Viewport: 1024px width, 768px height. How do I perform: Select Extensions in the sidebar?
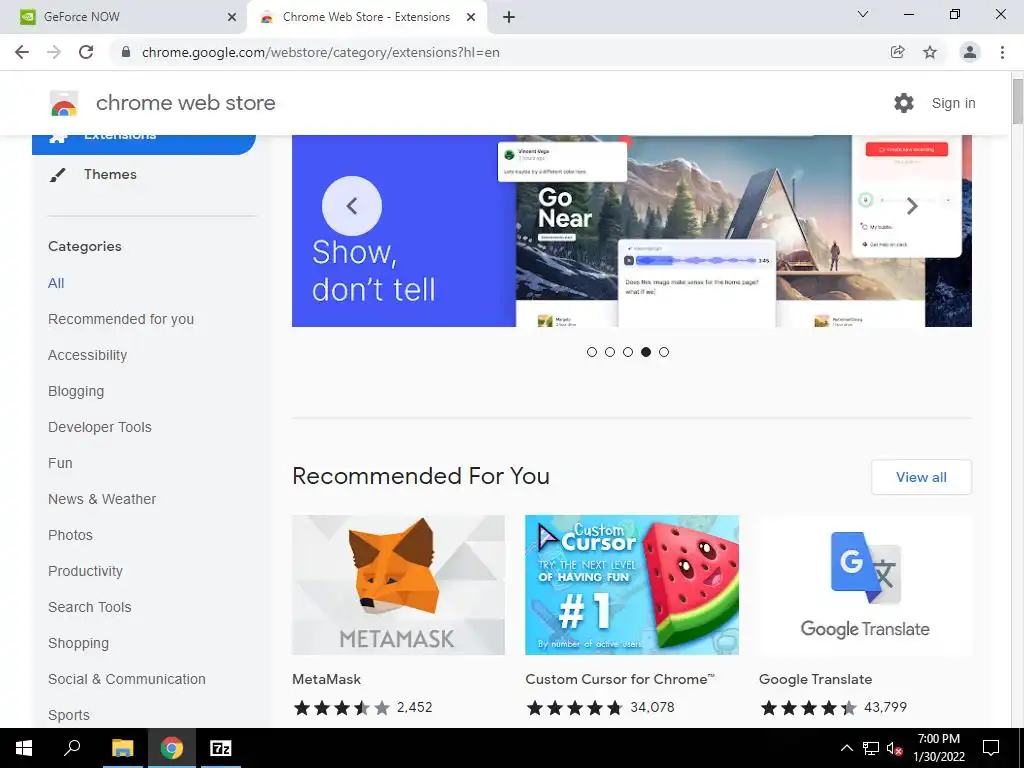click(144, 144)
